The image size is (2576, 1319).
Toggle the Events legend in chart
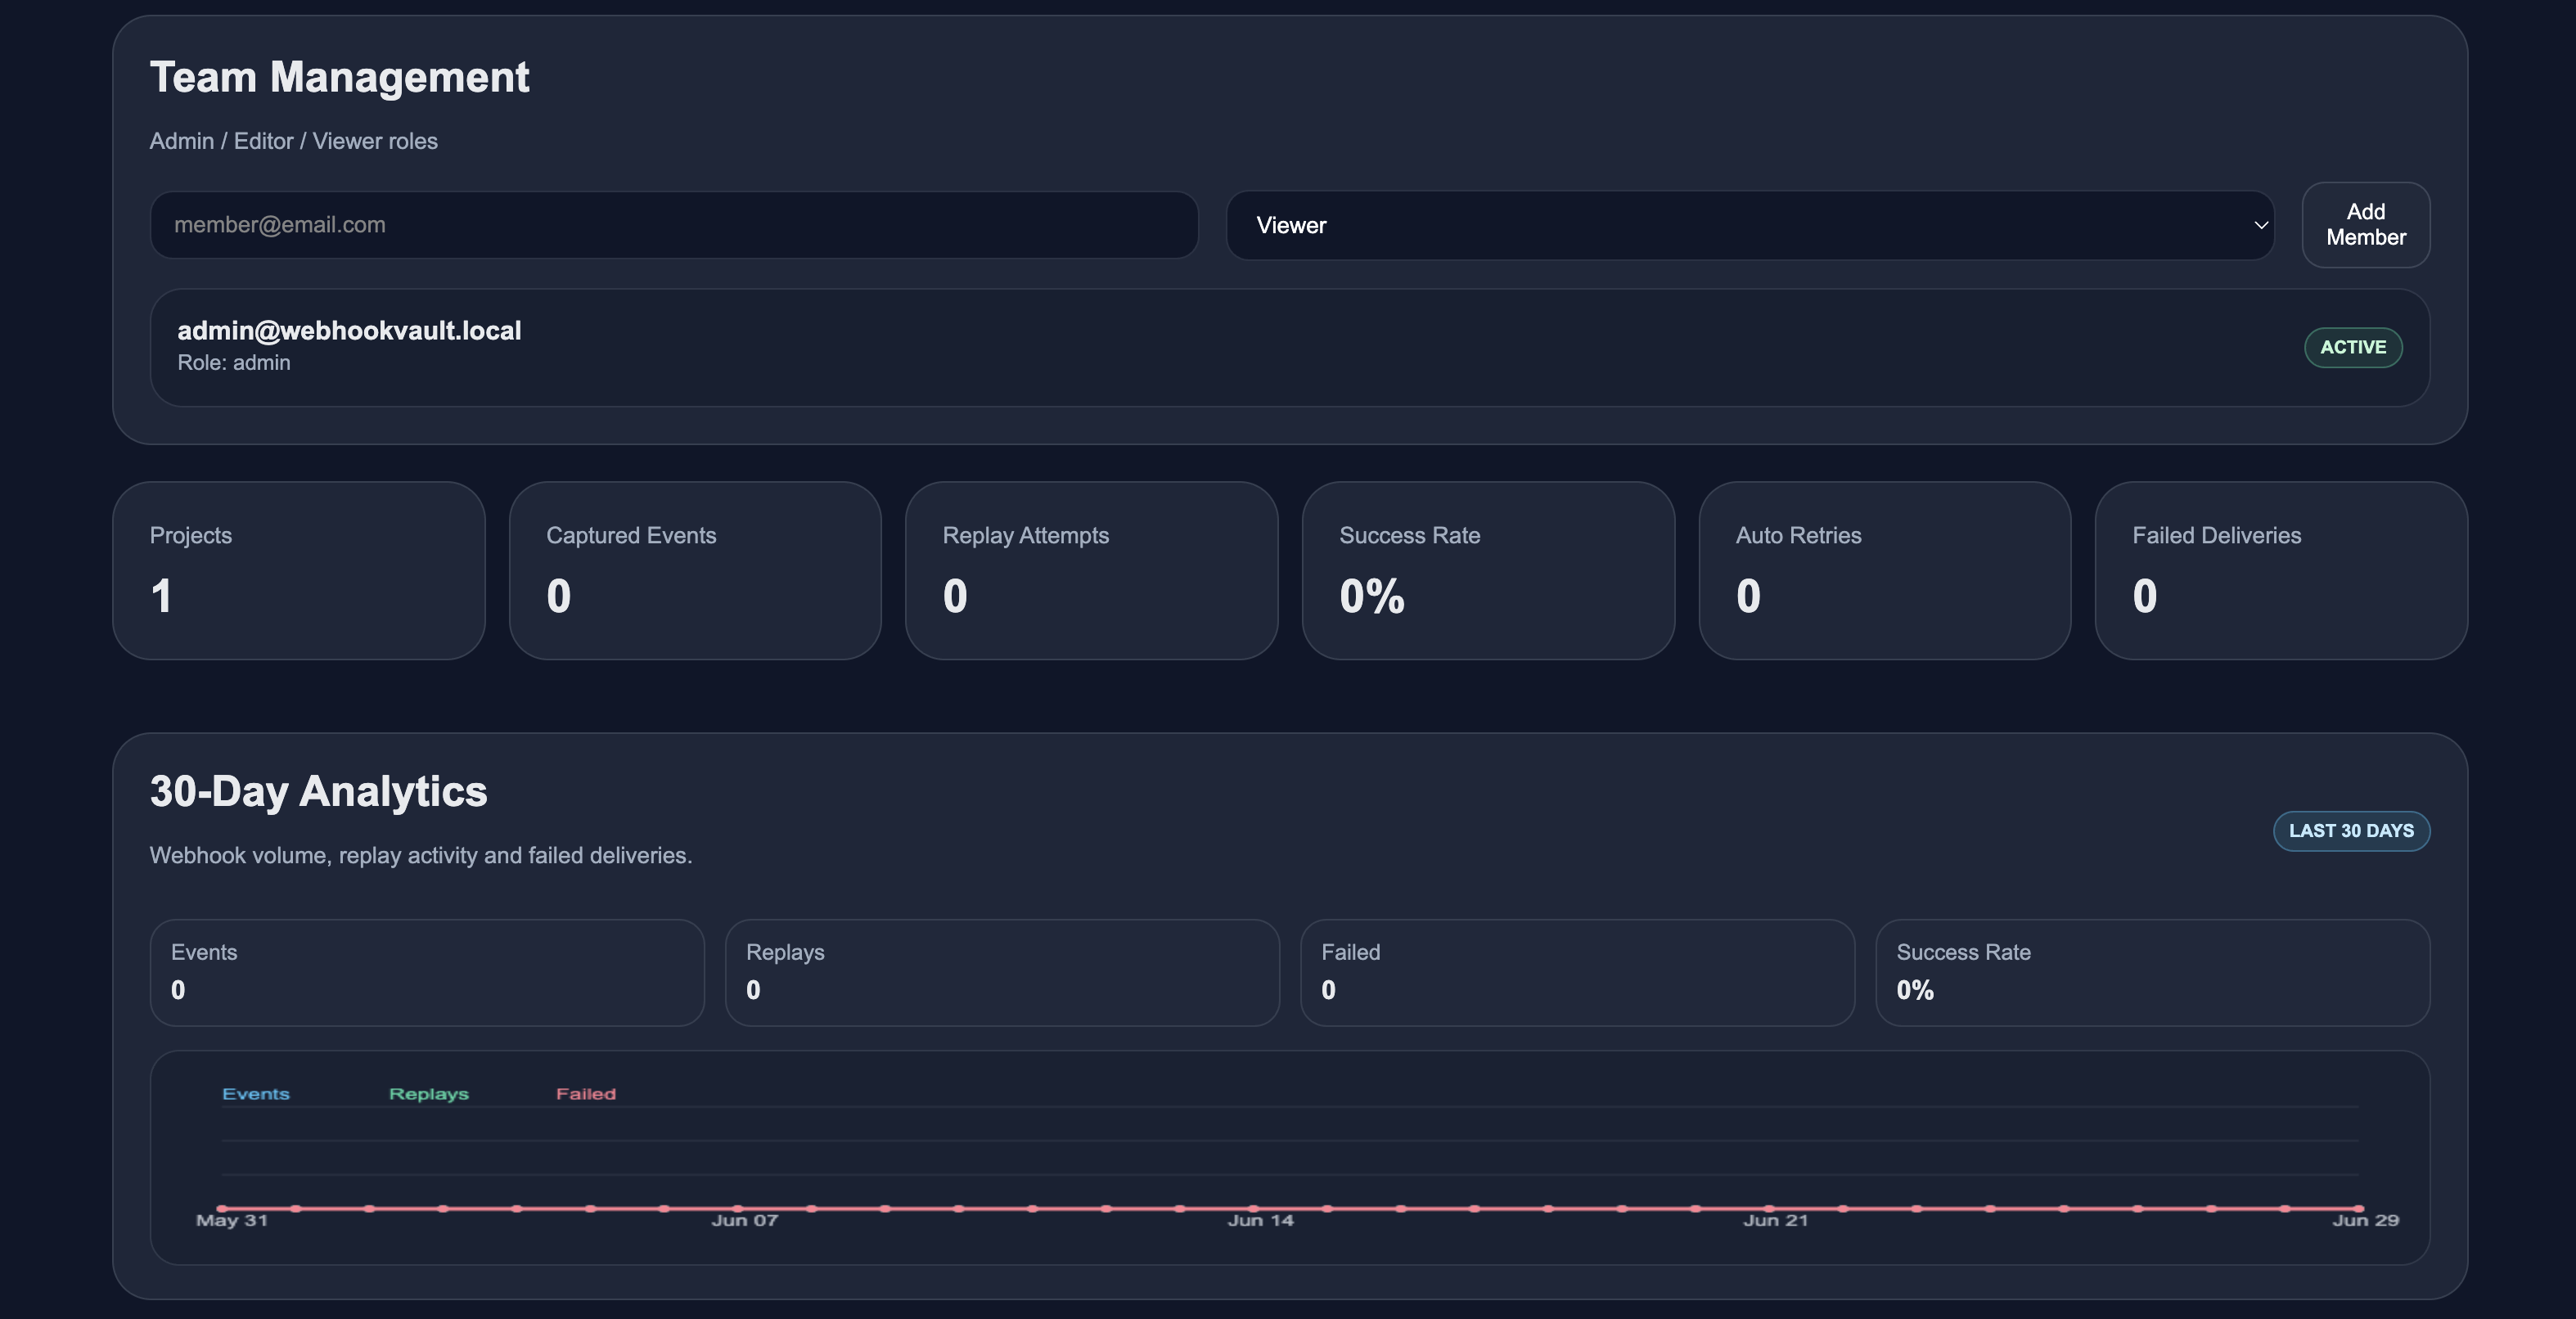[256, 1094]
